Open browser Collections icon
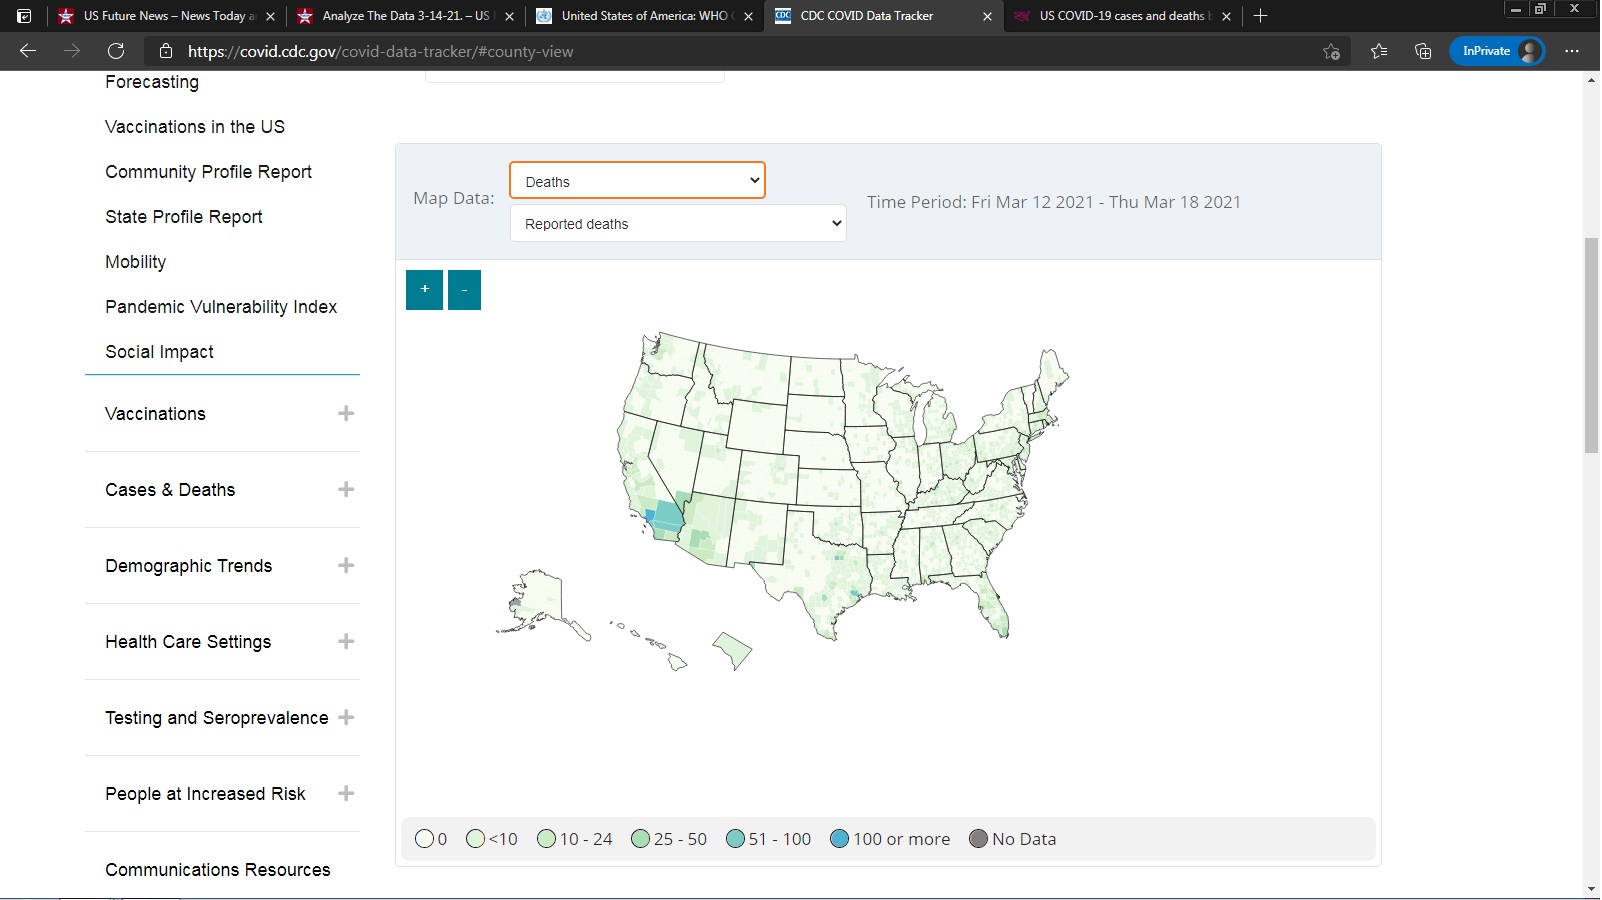The height and width of the screenshot is (900, 1602). point(1423,51)
